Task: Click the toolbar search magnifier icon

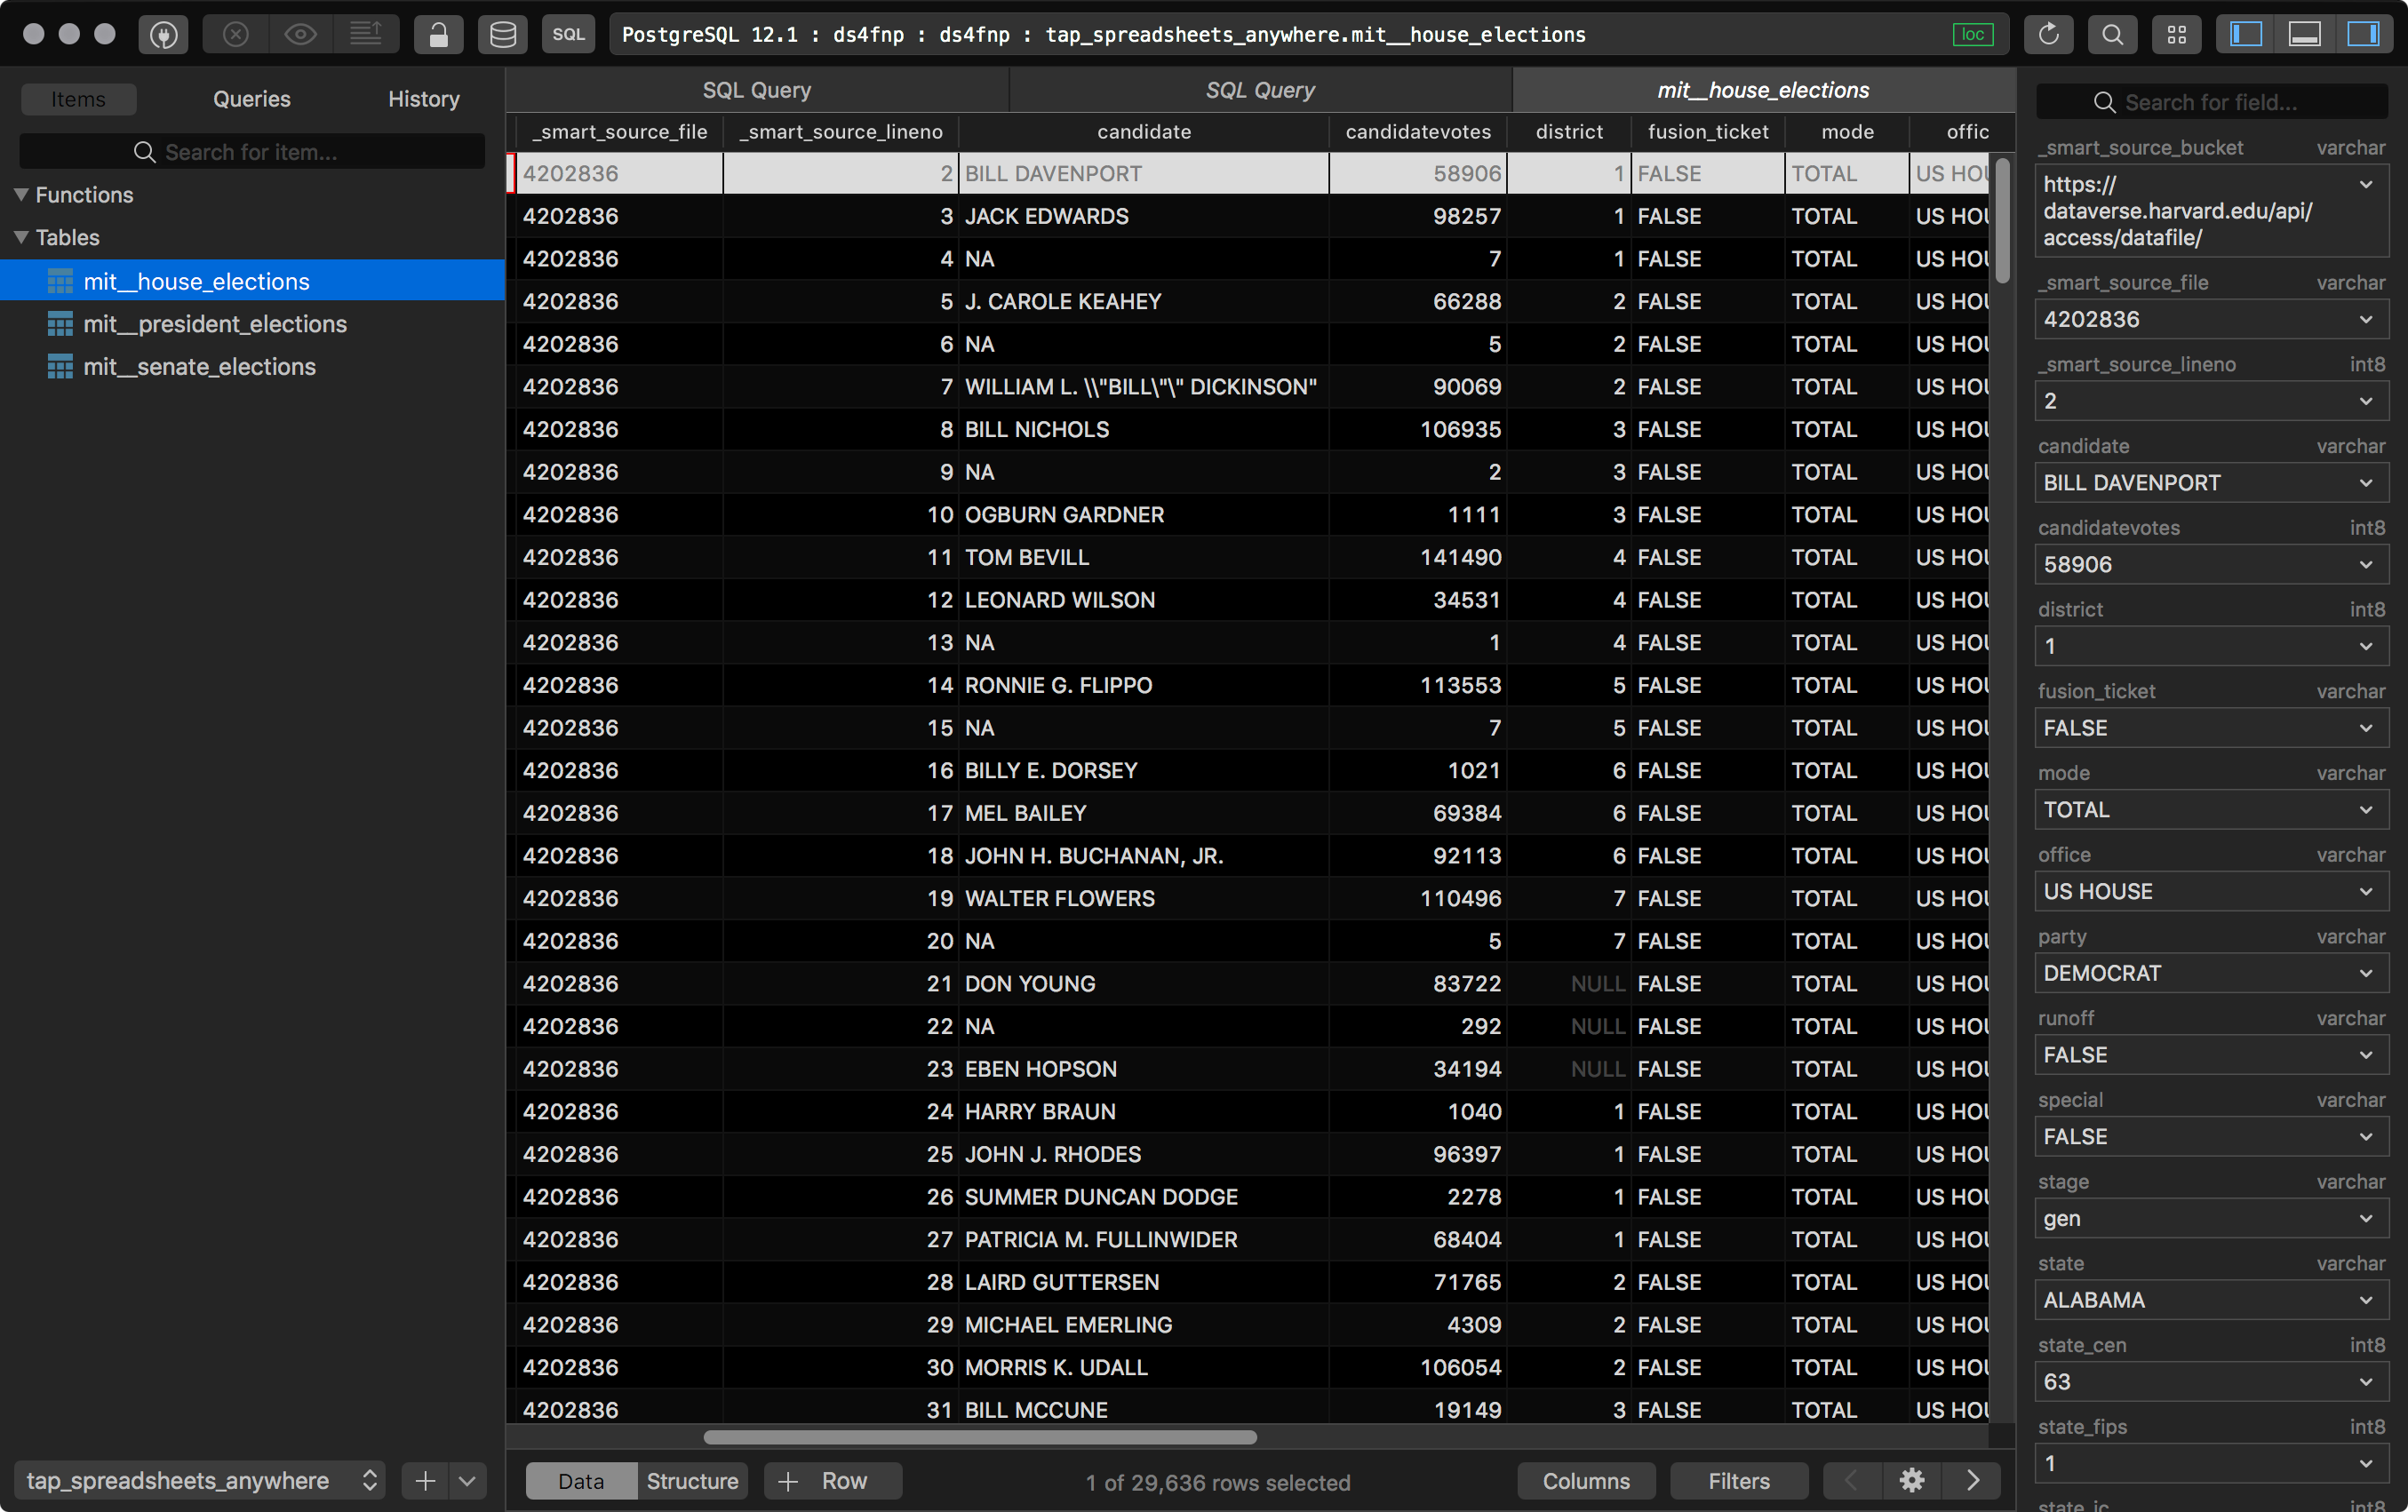Action: (x=2112, y=35)
